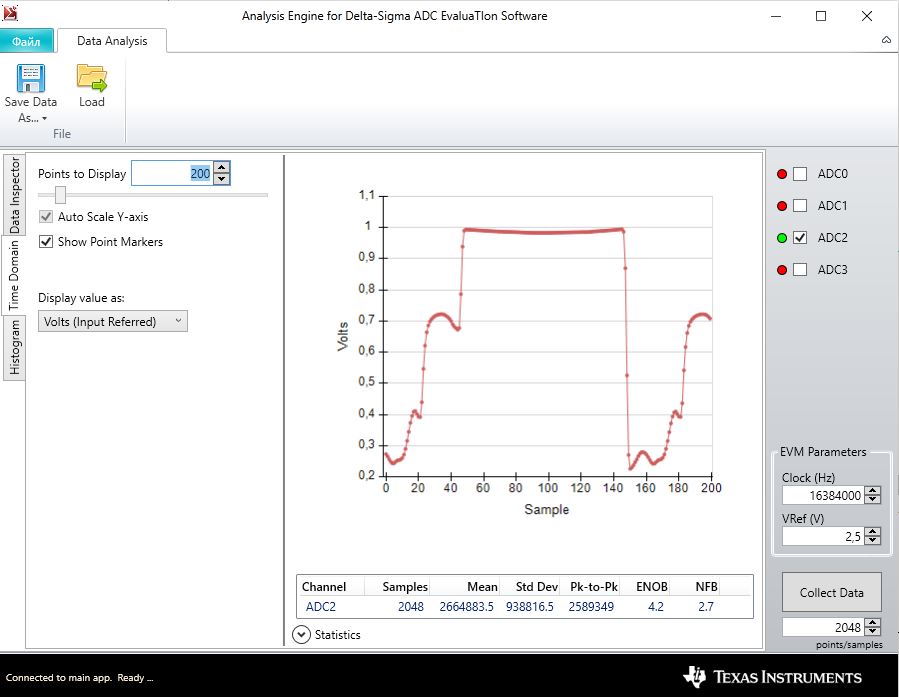Screen dimensions: 899x697
Task: Uncheck Show Point Markers
Action: (x=46, y=242)
